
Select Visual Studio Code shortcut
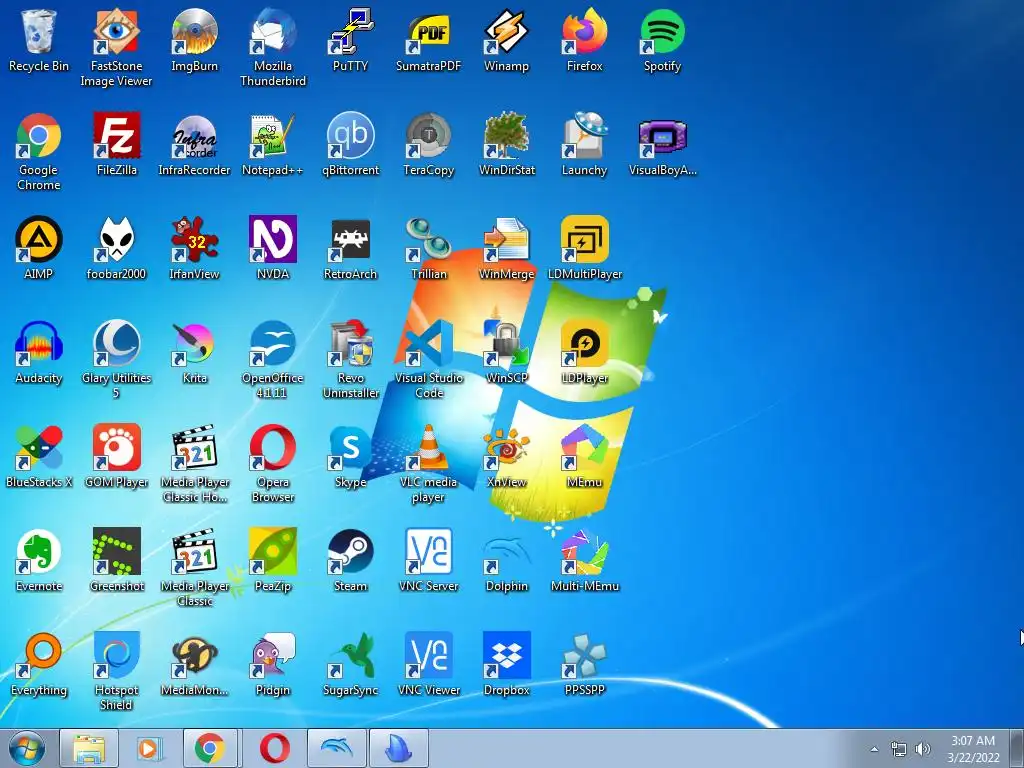pos(428,344)
